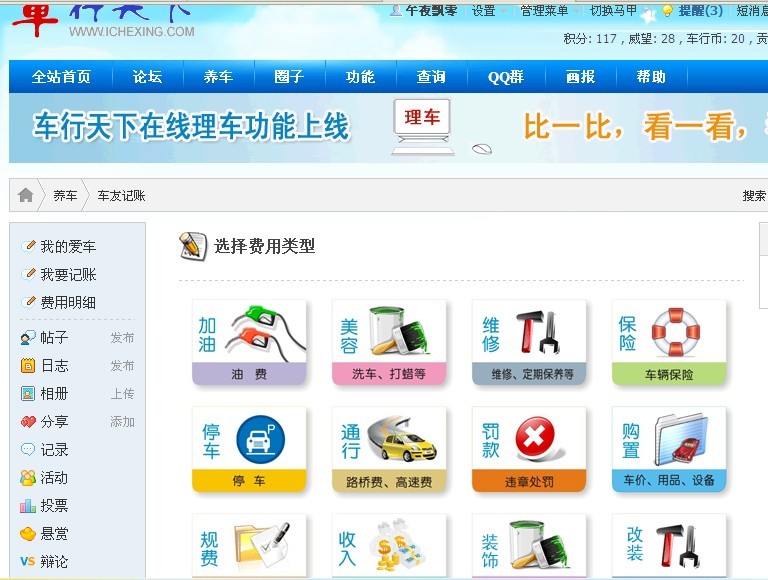
Task: Open the 规费 regulatory fee card
Action: [249, 546]
